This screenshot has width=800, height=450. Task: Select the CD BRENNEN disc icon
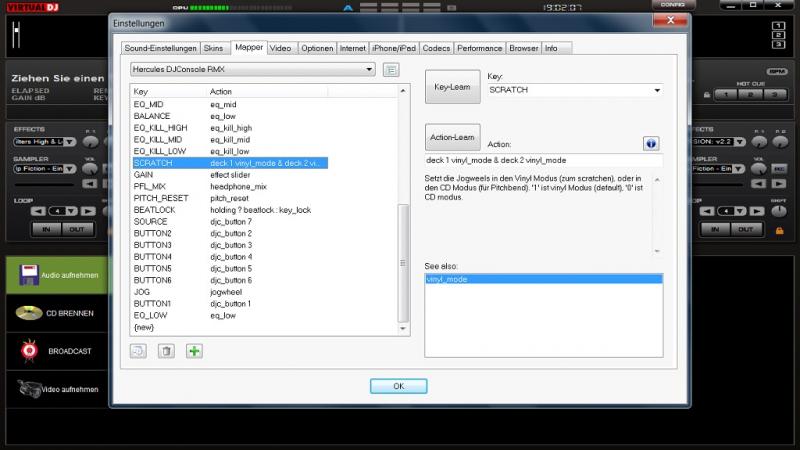28,313
